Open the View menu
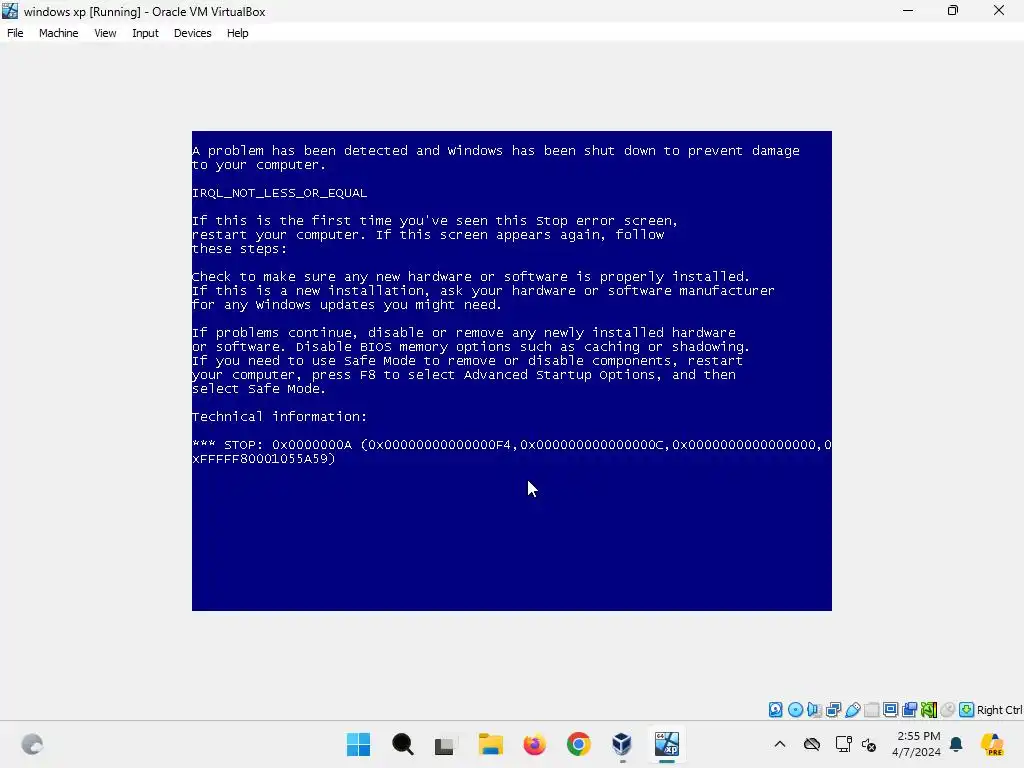This screenshot has width=1024, height=768. (105, 33)
